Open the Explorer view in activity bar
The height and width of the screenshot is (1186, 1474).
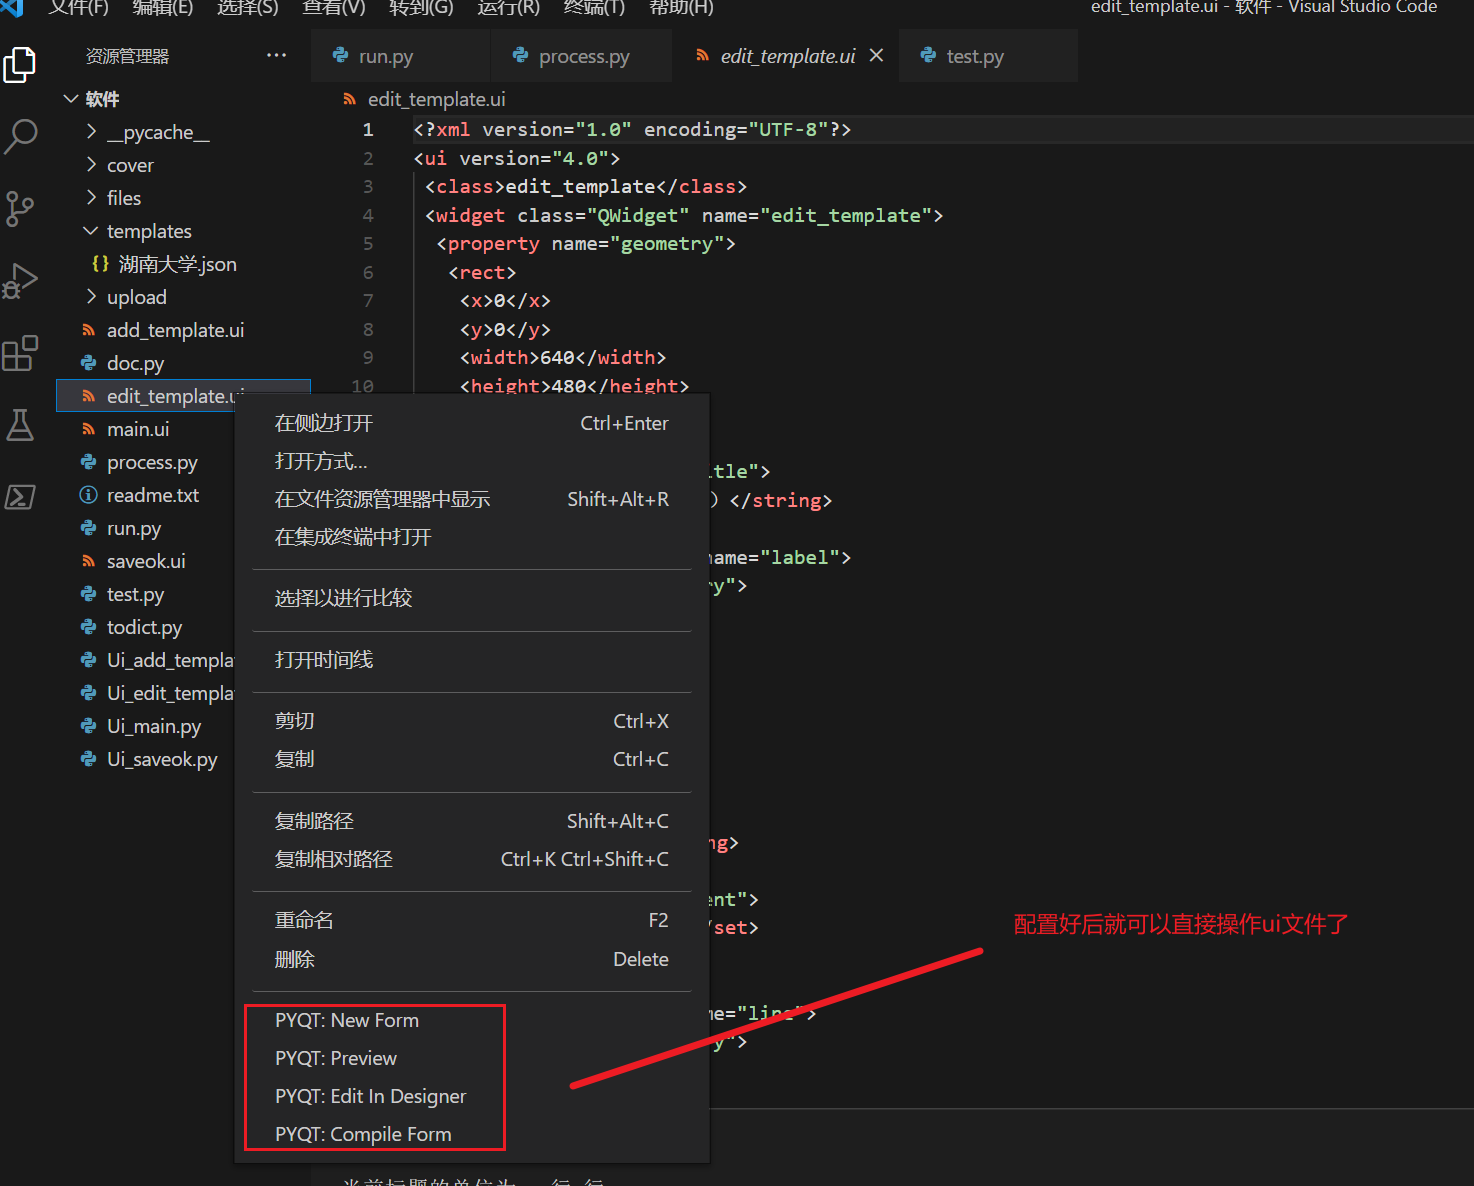tap(20, 66)
